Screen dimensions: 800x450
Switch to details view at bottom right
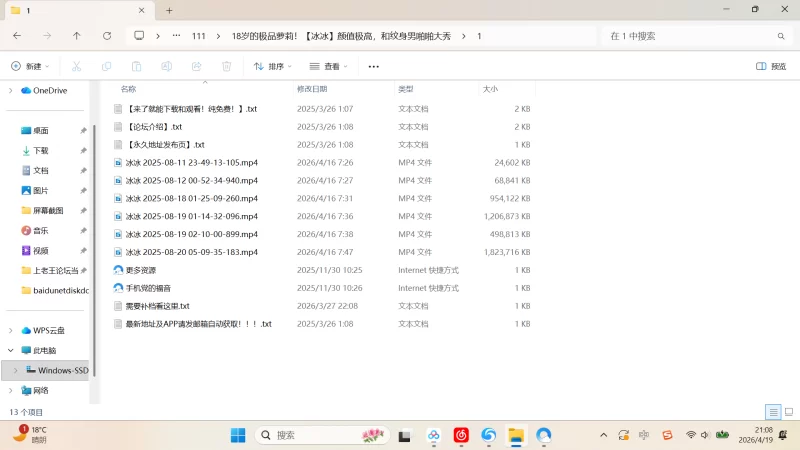coord(773,412)
